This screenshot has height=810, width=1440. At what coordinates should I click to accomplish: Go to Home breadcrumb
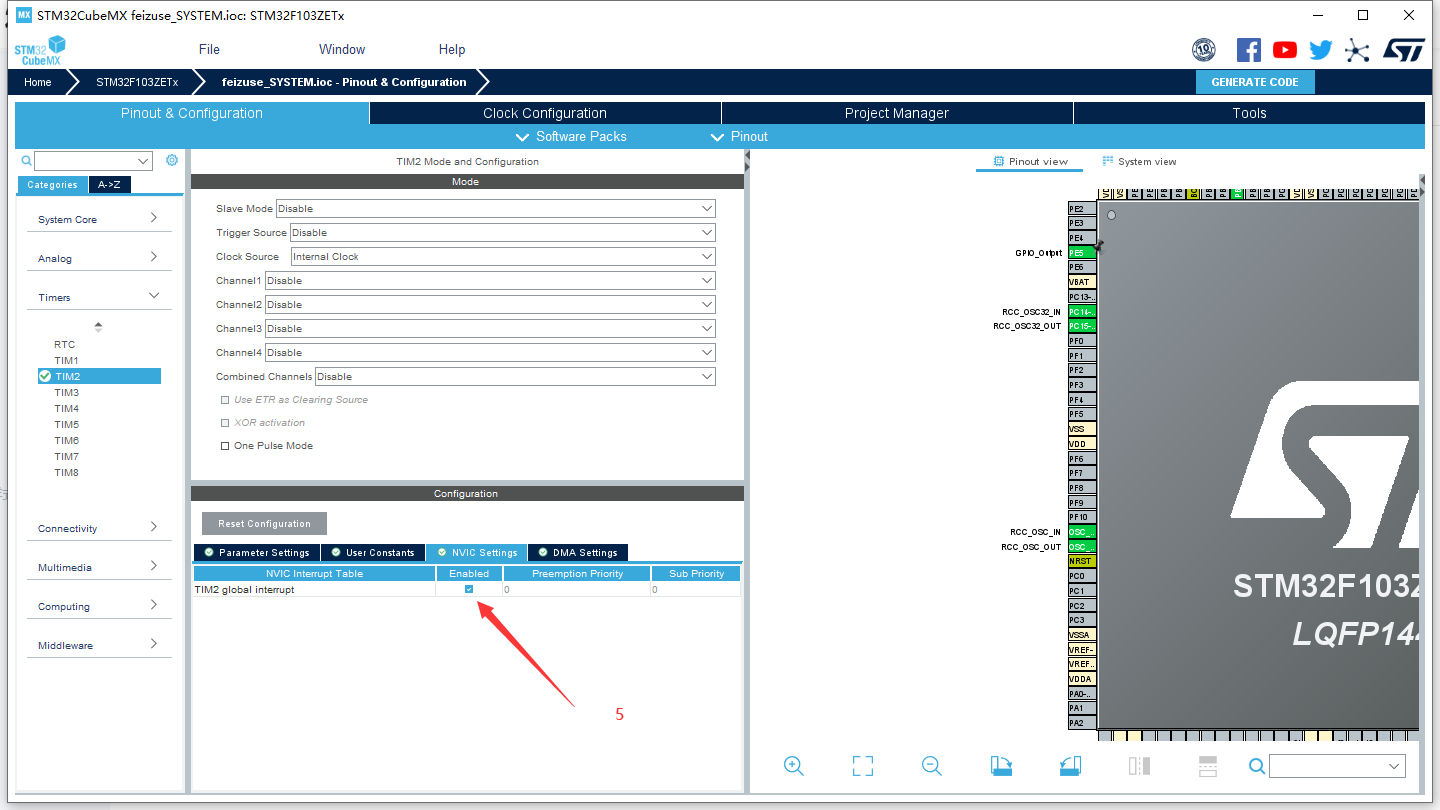38,82
